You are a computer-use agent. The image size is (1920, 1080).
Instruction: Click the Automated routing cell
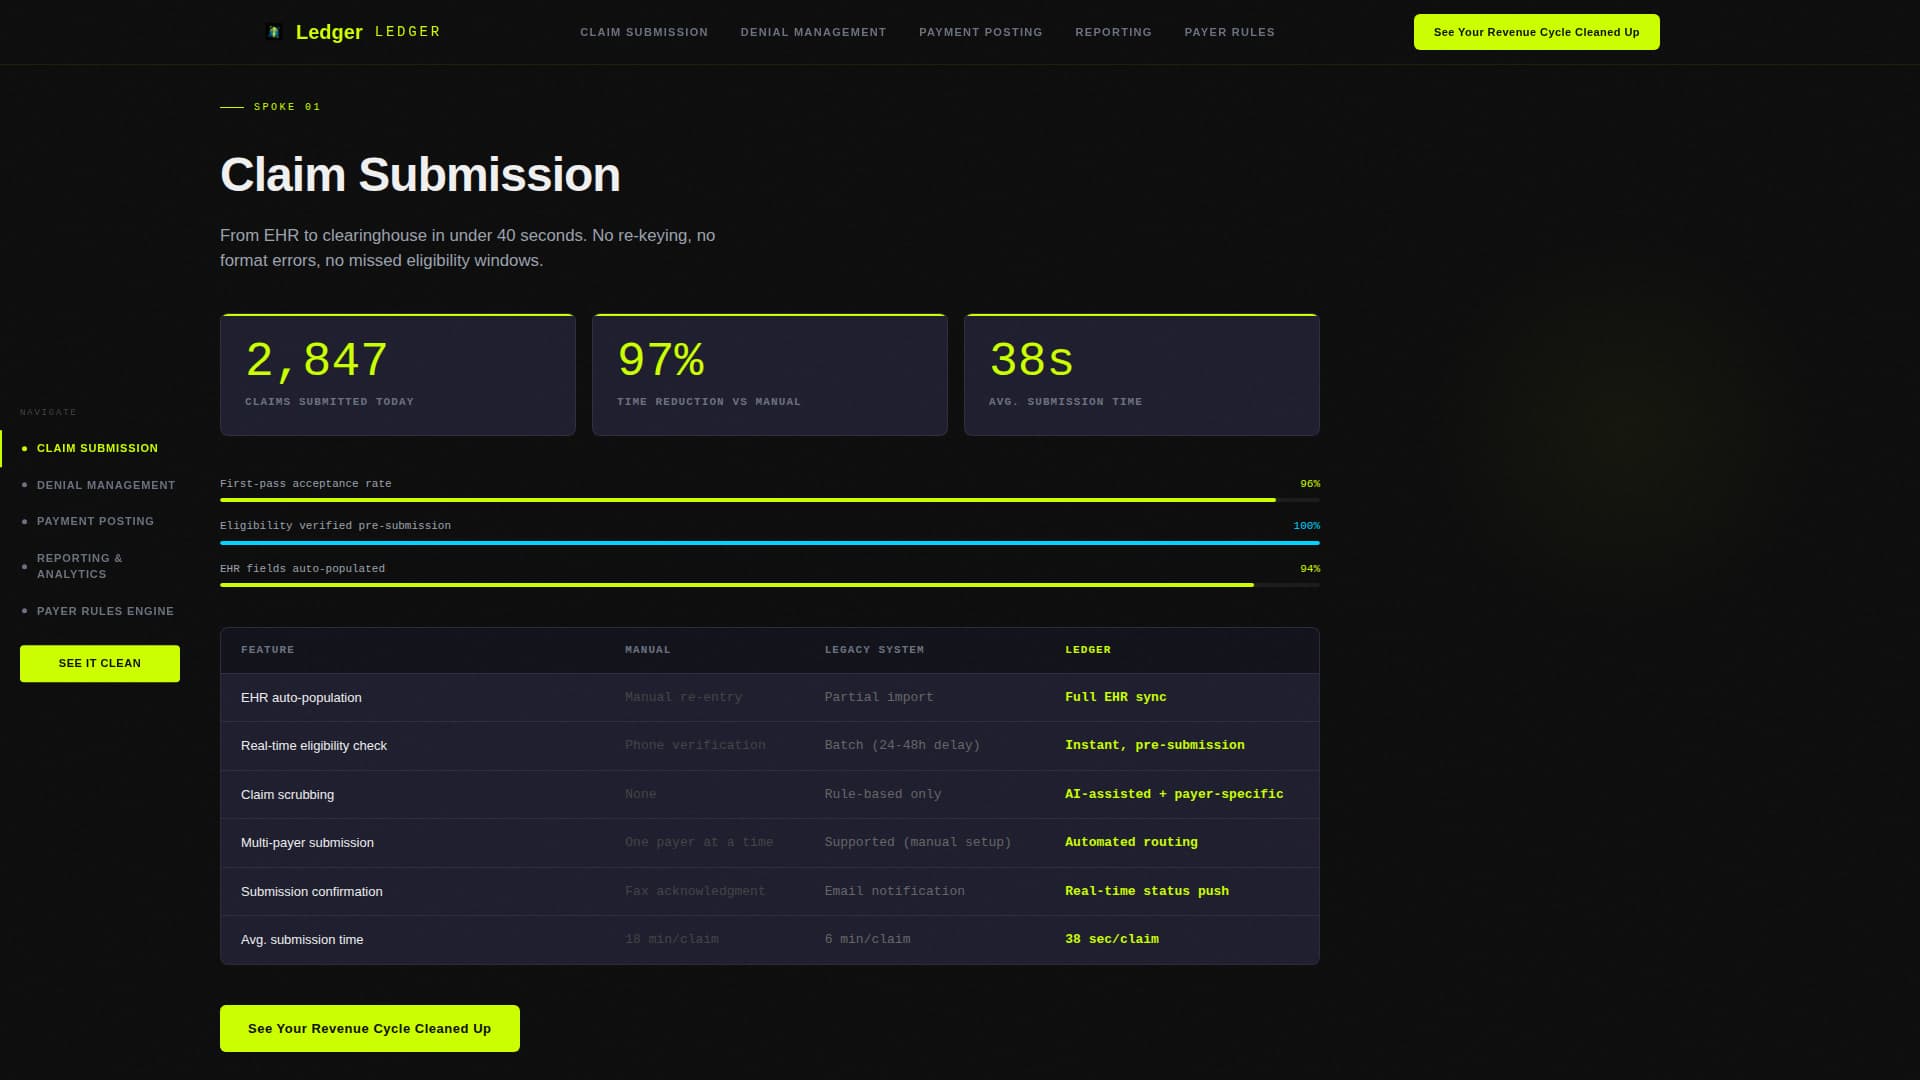click(1131, 842)
